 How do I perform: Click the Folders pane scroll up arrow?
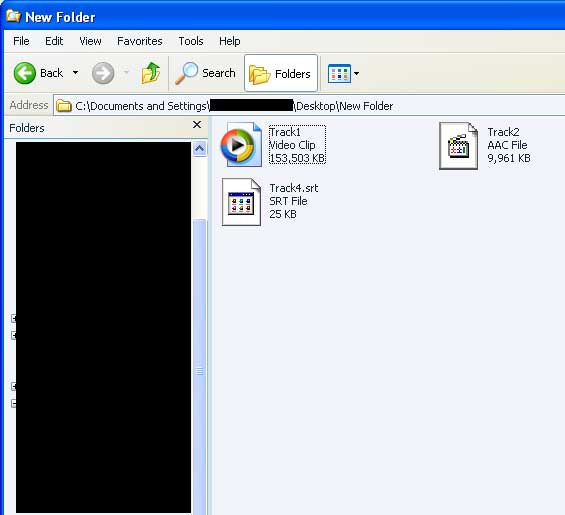(200, 148)
